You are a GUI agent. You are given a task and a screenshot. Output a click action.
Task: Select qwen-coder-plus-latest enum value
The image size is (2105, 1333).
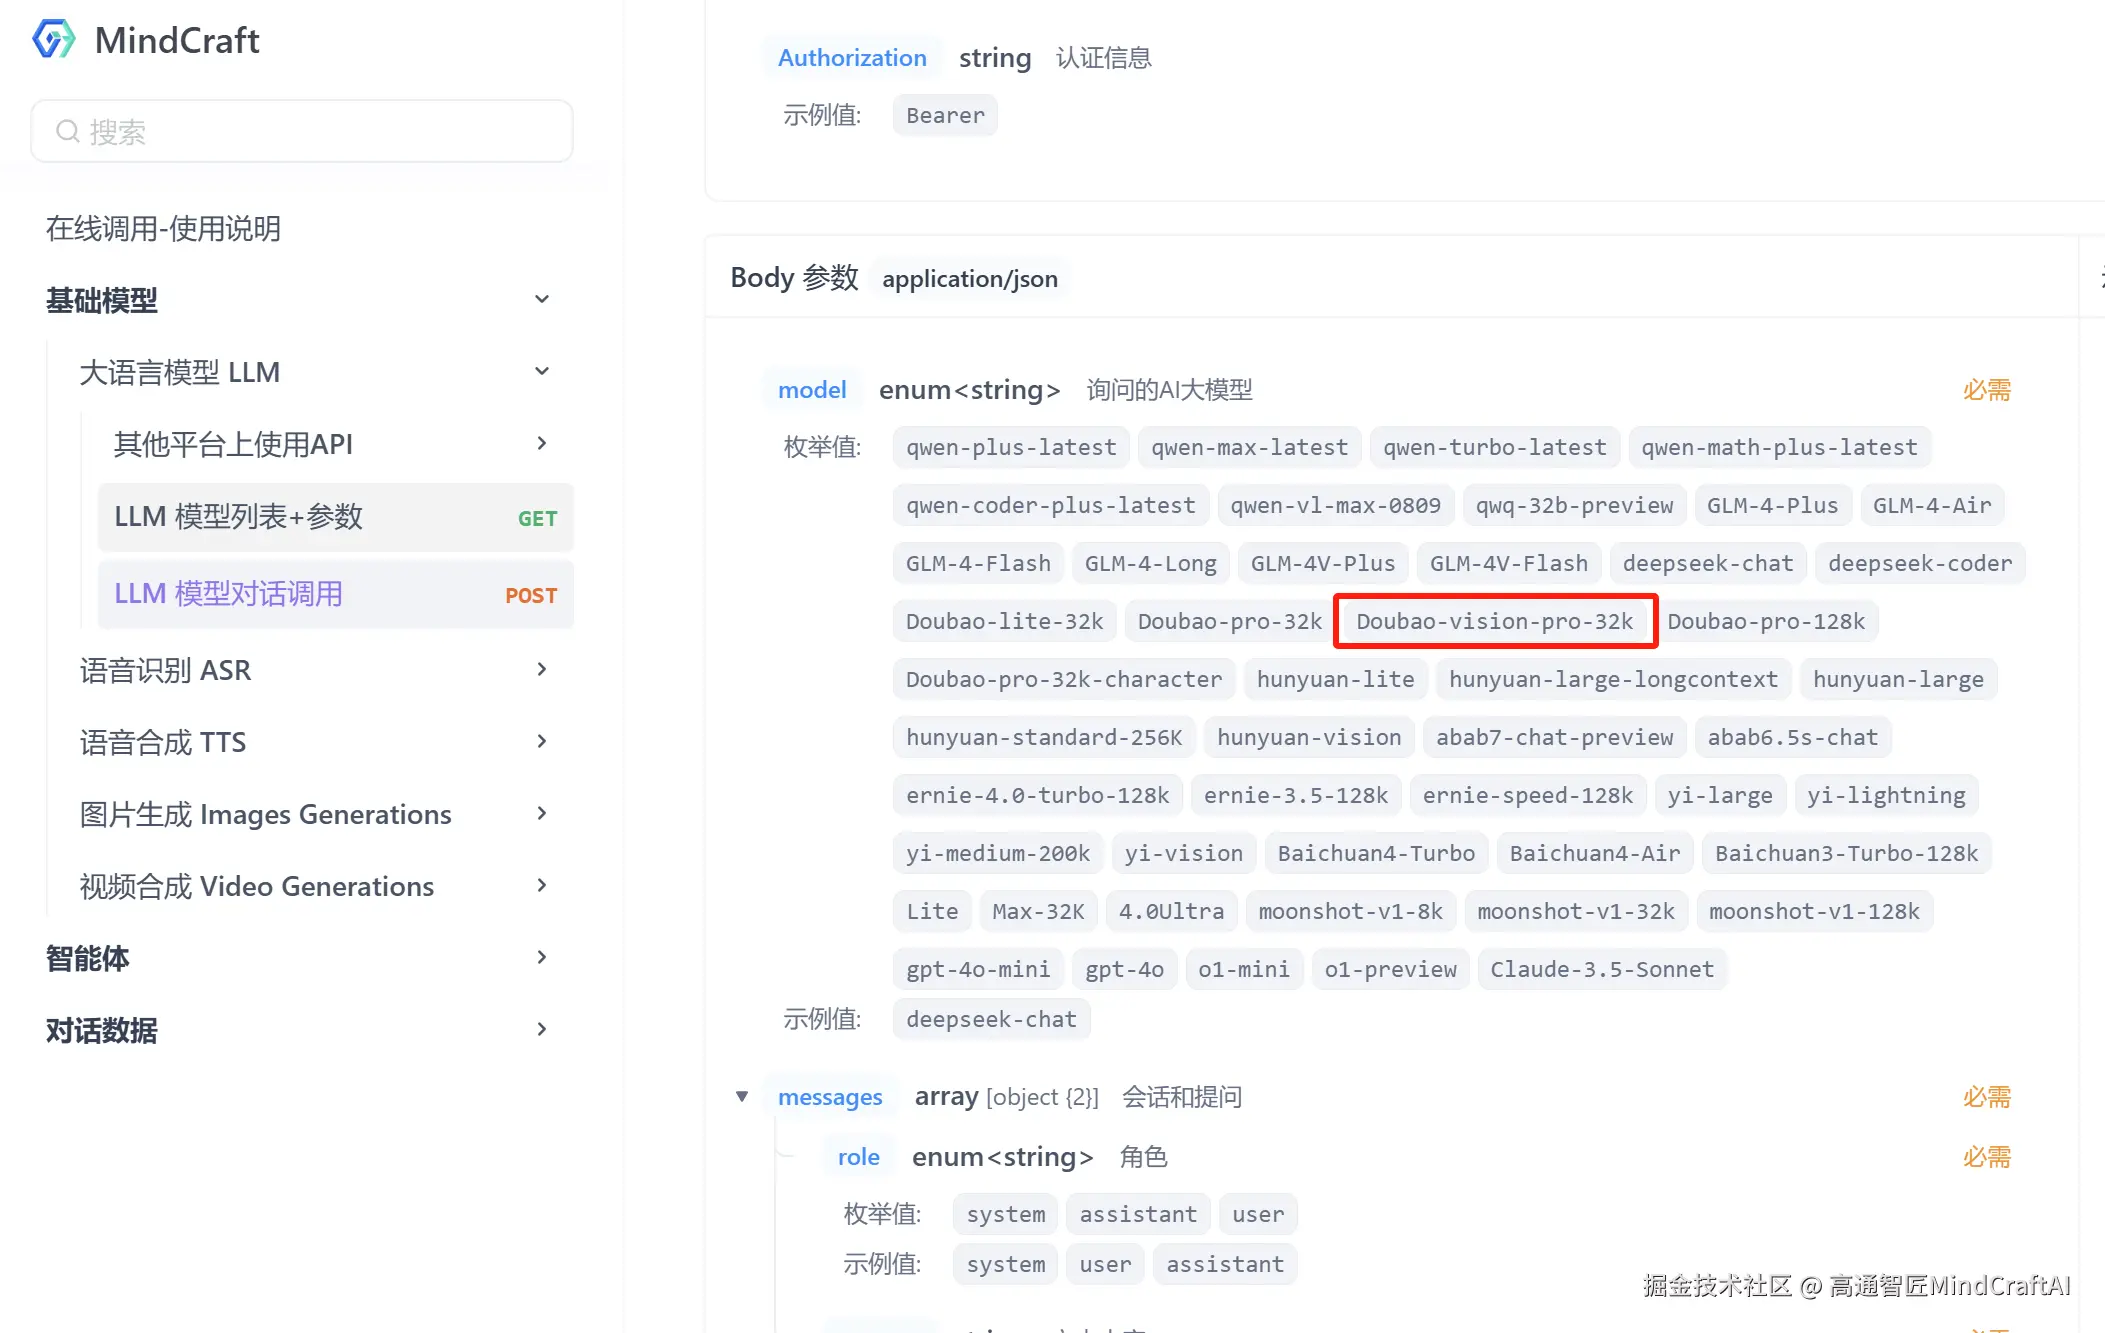point(1050,506)
